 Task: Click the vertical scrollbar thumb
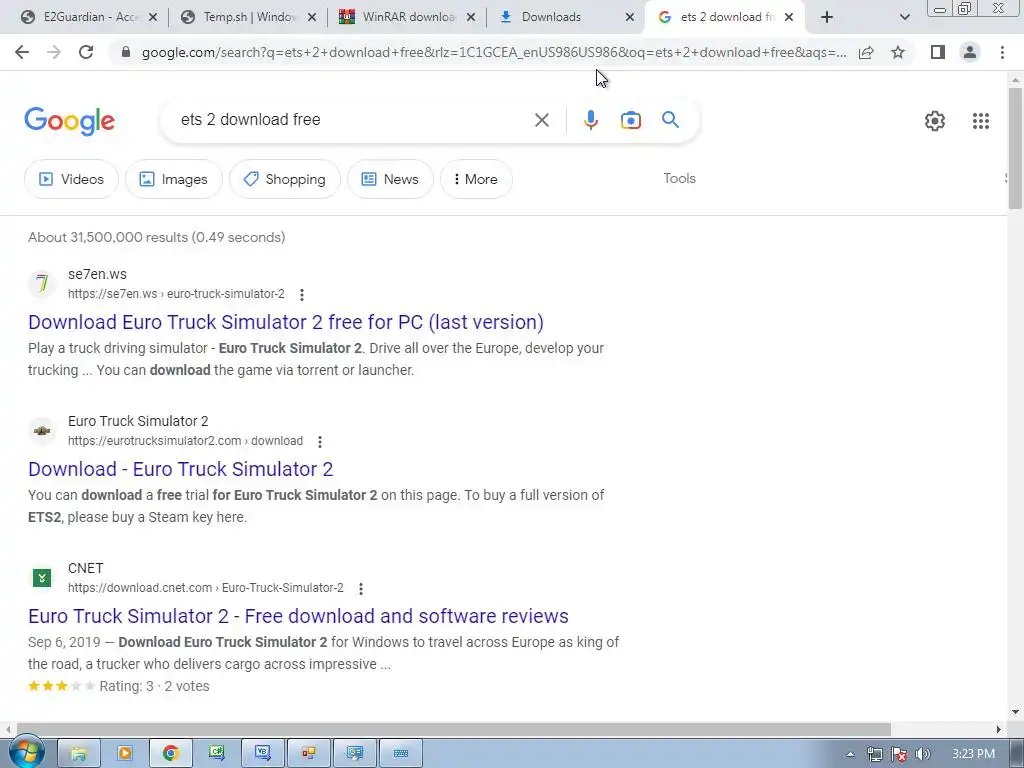[1015, 148]
